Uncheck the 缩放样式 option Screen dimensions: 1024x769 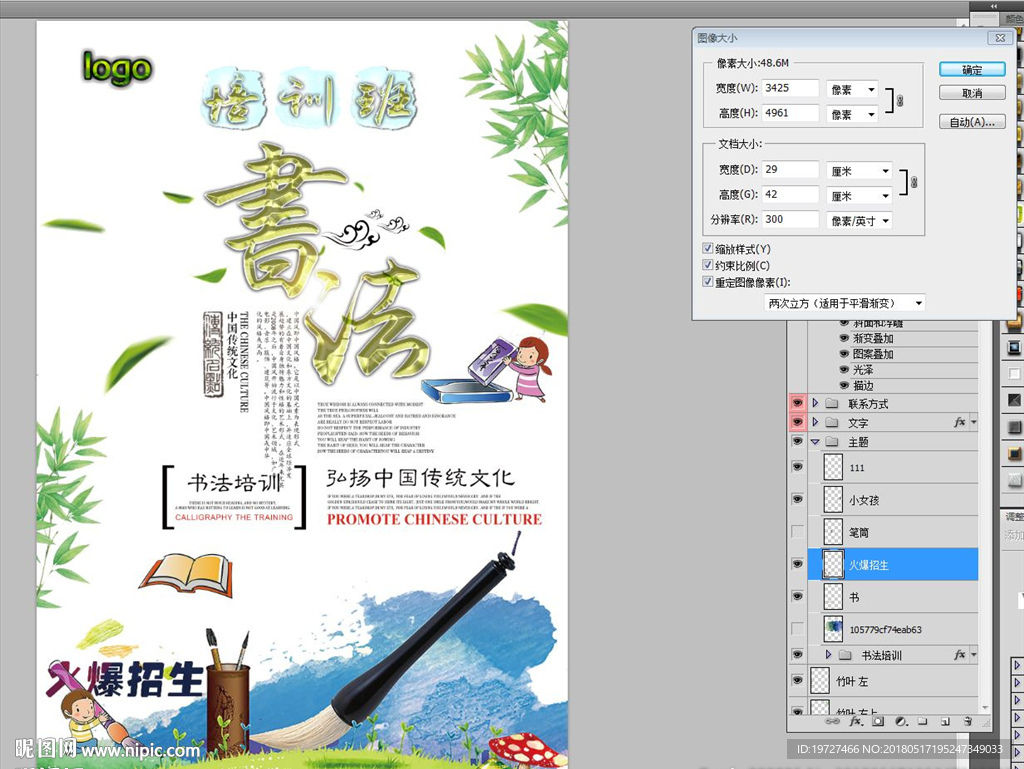click(708, 247)
